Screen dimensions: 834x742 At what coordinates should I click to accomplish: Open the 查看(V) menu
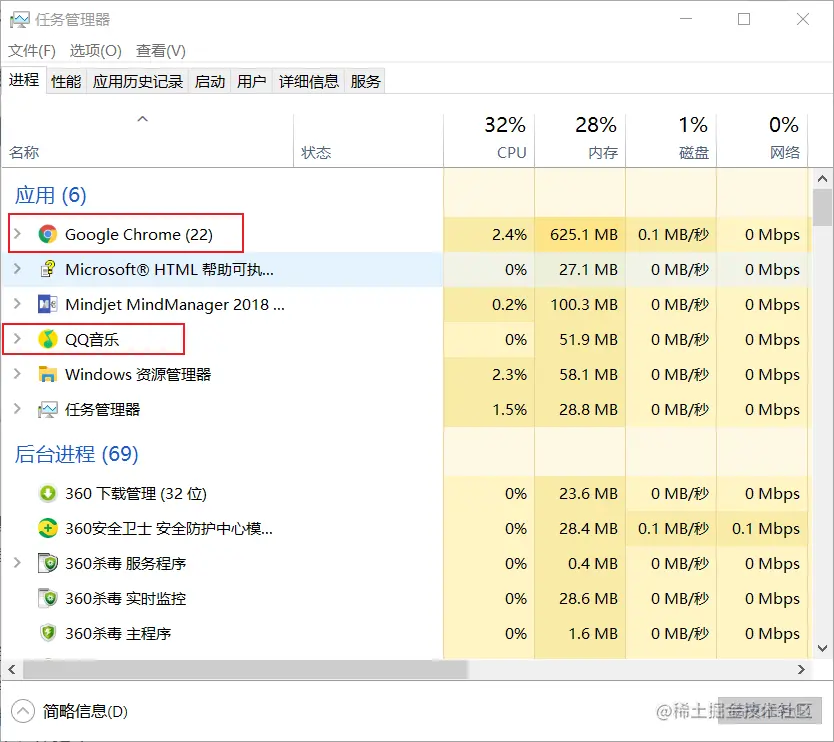(161, 51)
